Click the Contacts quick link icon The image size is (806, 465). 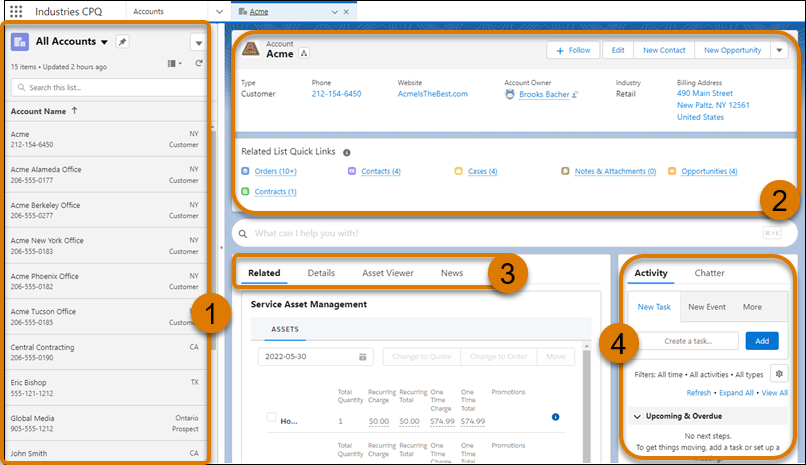pos(352,171)
